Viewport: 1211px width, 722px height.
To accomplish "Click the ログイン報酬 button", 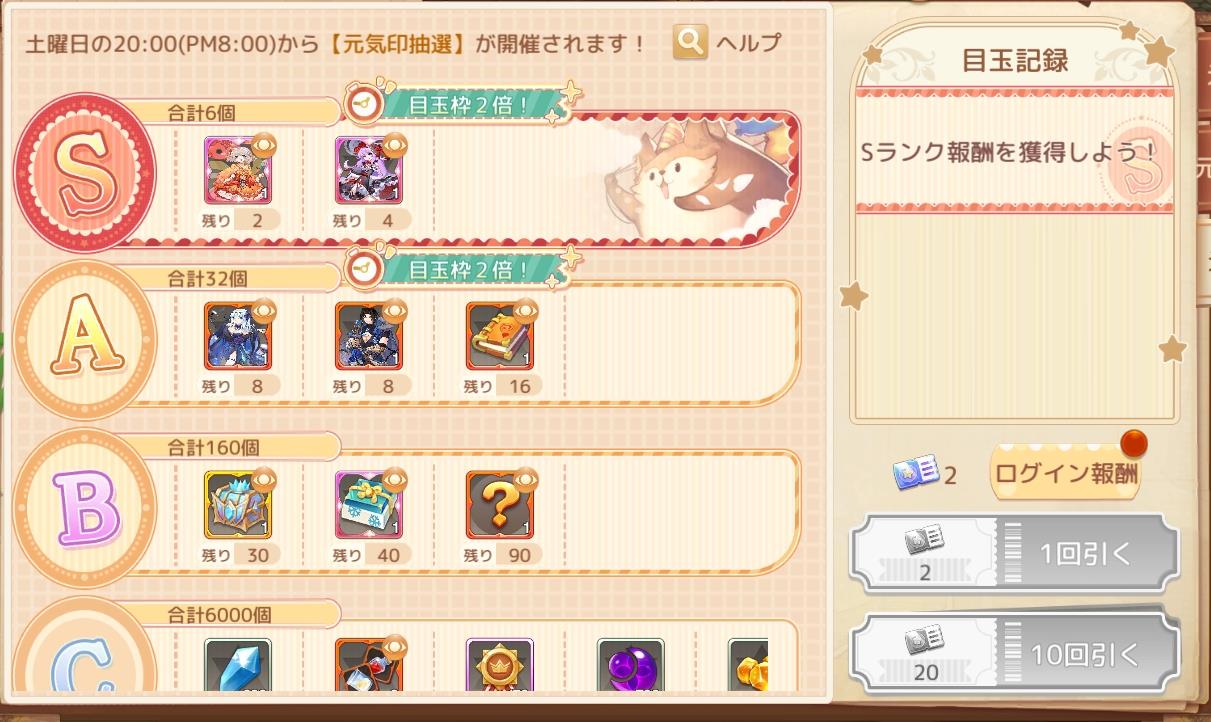I will [1065, 473].
